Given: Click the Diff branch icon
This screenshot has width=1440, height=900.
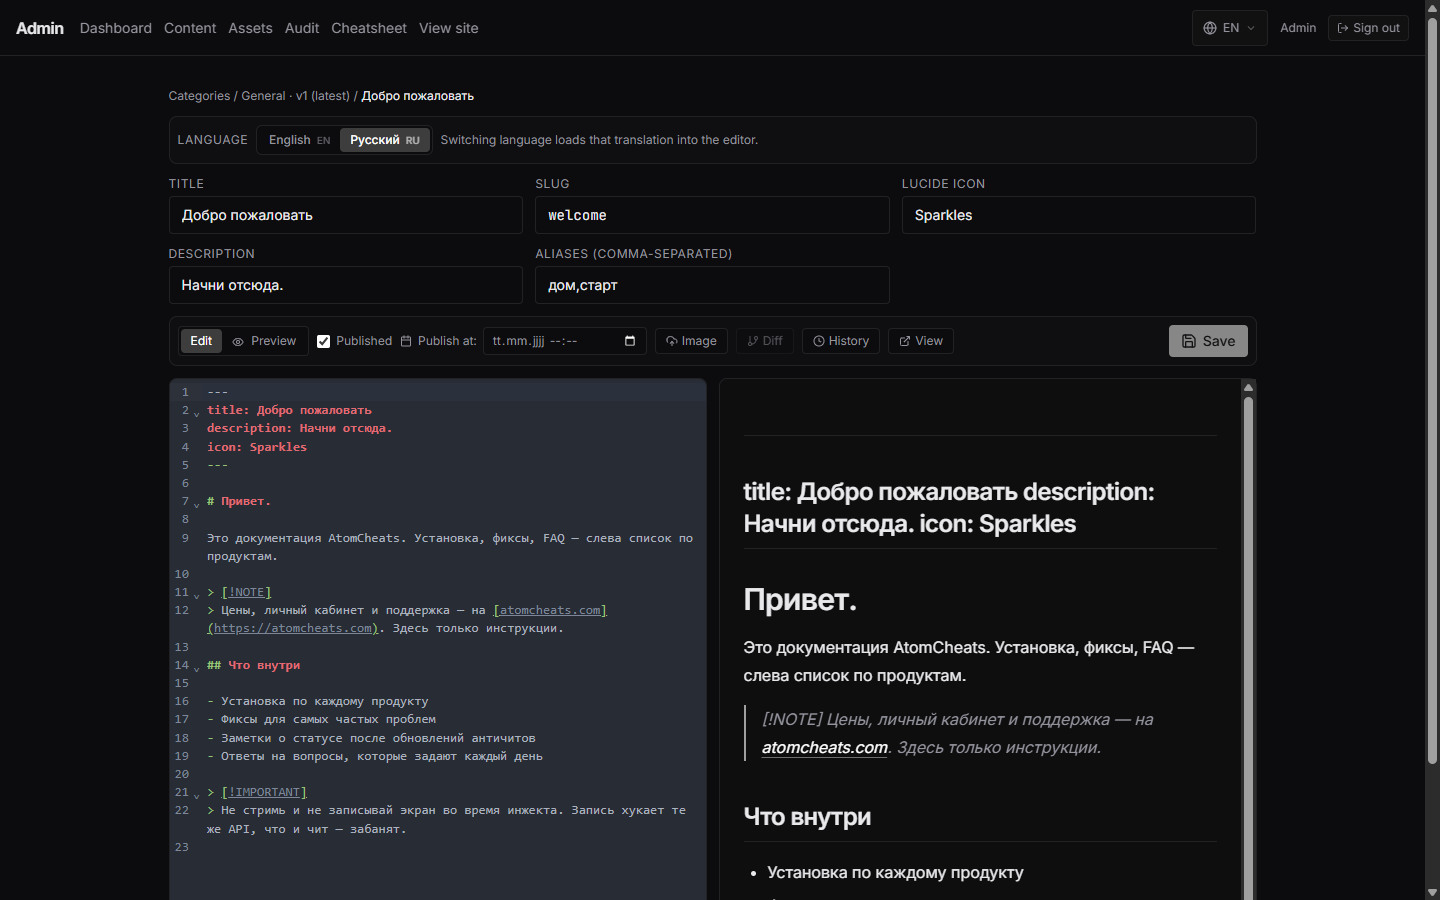Looking at the screenshot, I should pos(753,341).
